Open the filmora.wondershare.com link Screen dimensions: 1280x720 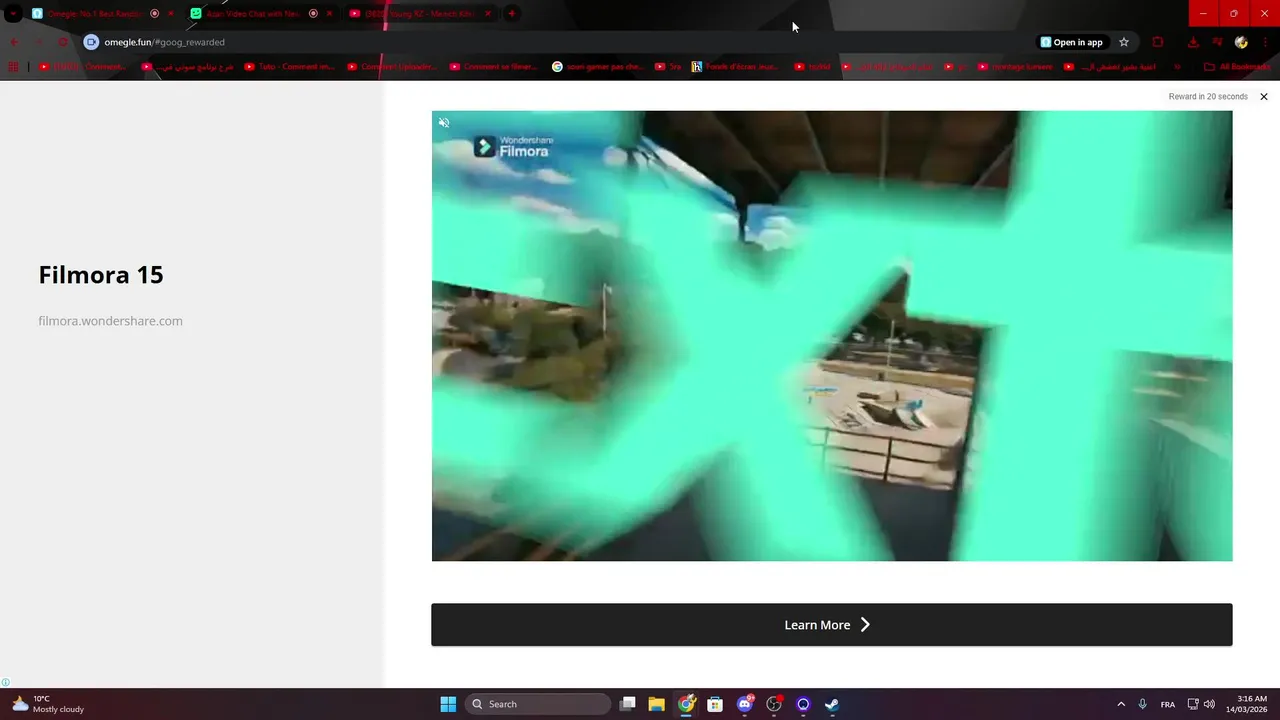click(x=110, y=321)
